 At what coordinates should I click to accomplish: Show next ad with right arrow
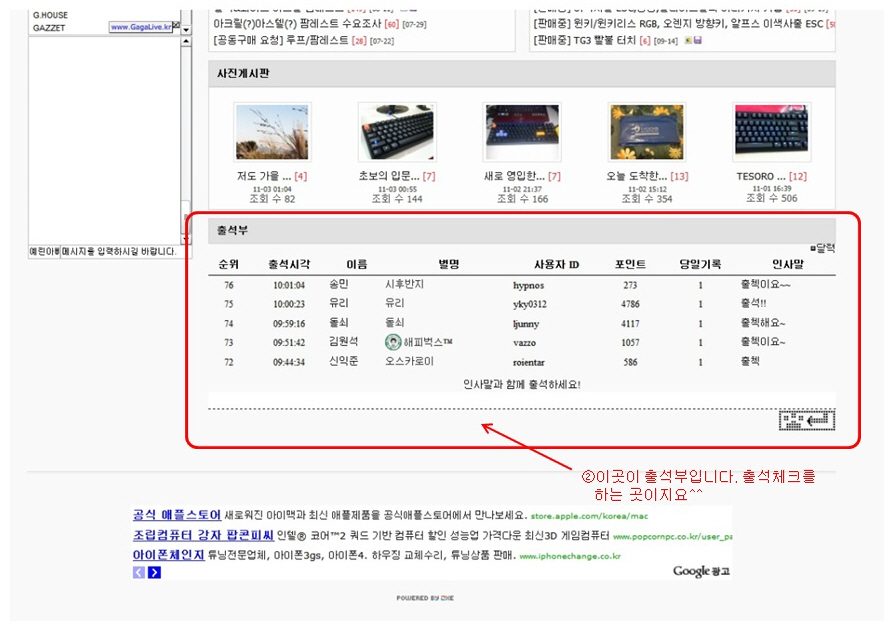tap(154, 572)
